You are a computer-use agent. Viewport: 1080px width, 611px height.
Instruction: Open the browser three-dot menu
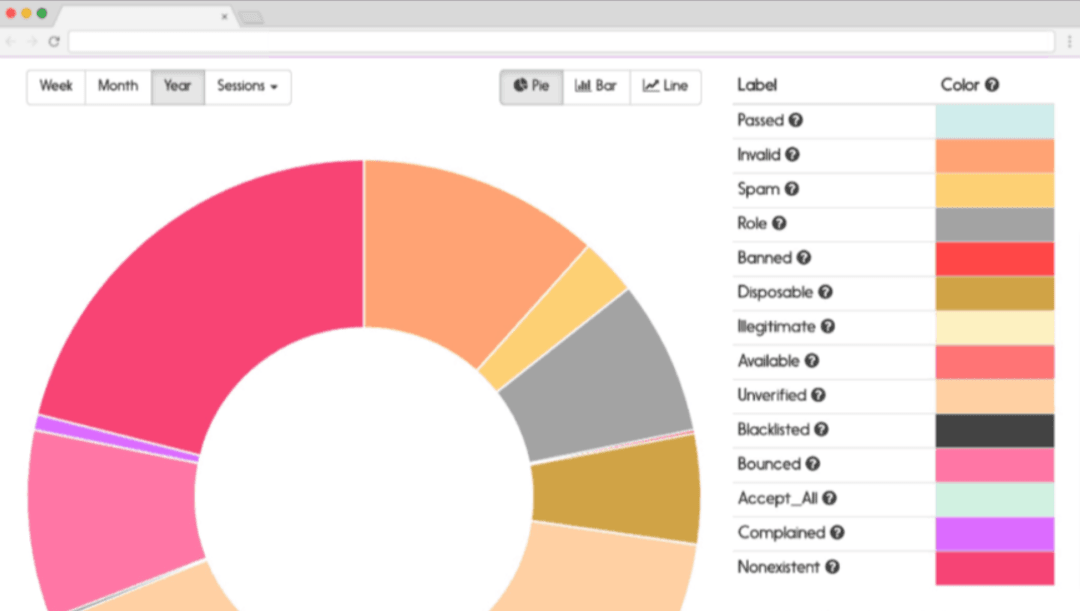click(1068, 42)
